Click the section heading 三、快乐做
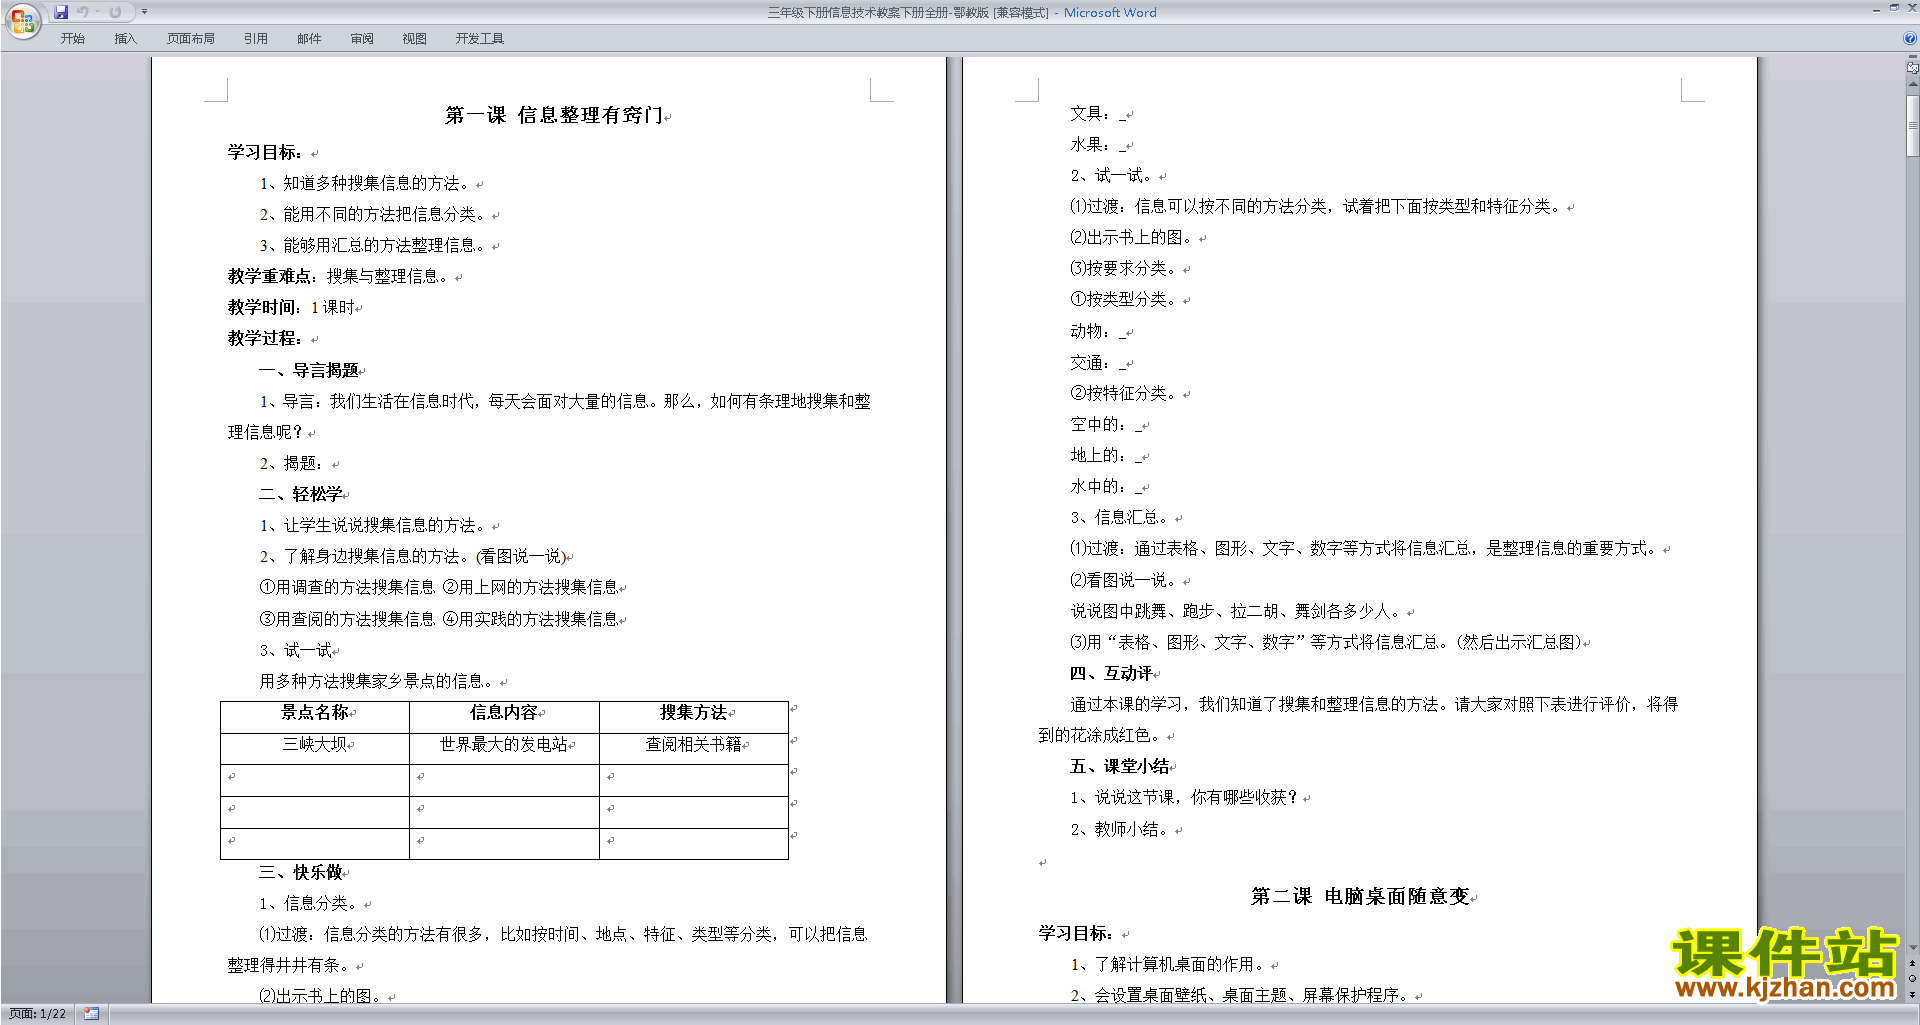The width and height of the screenshot is (1920, 1025). click(301, 872)
